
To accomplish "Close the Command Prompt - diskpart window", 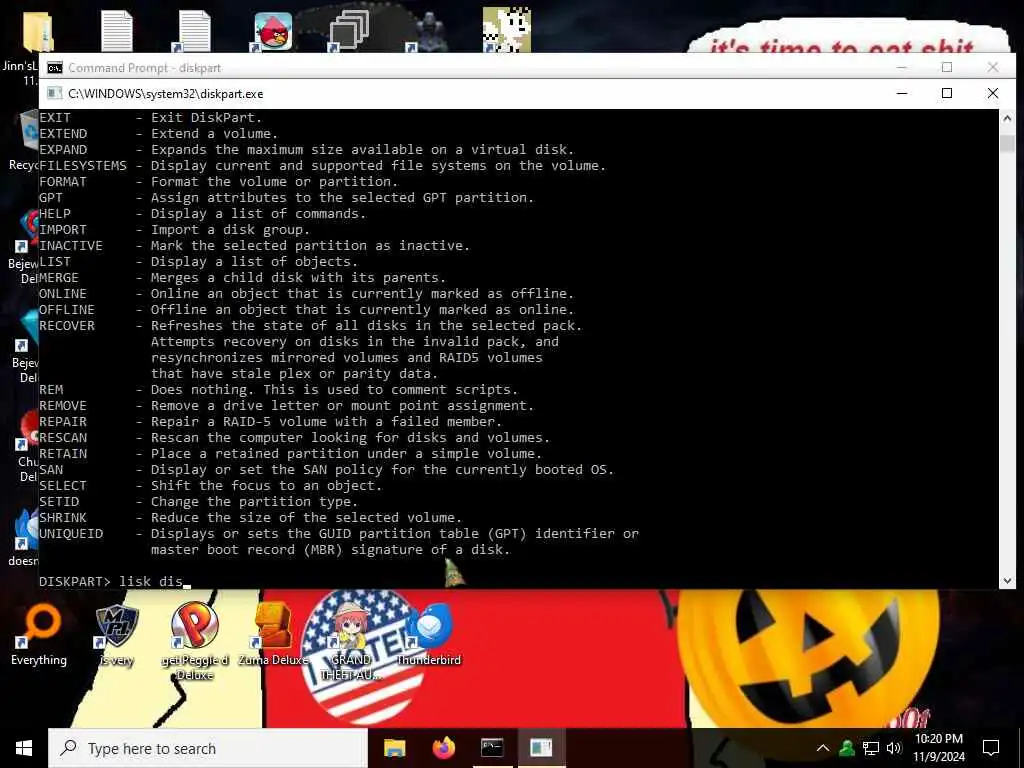I will (993, 67).
